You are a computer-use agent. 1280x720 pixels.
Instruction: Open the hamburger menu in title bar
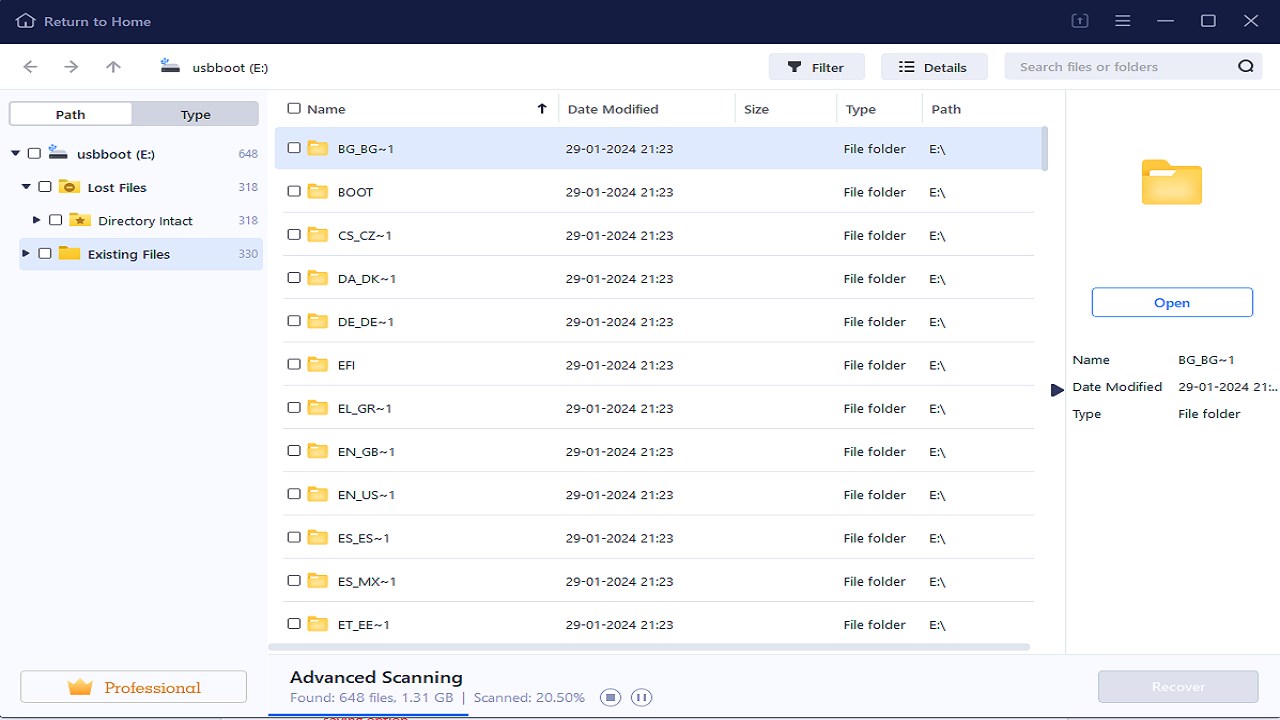[x=1123, y=21]
